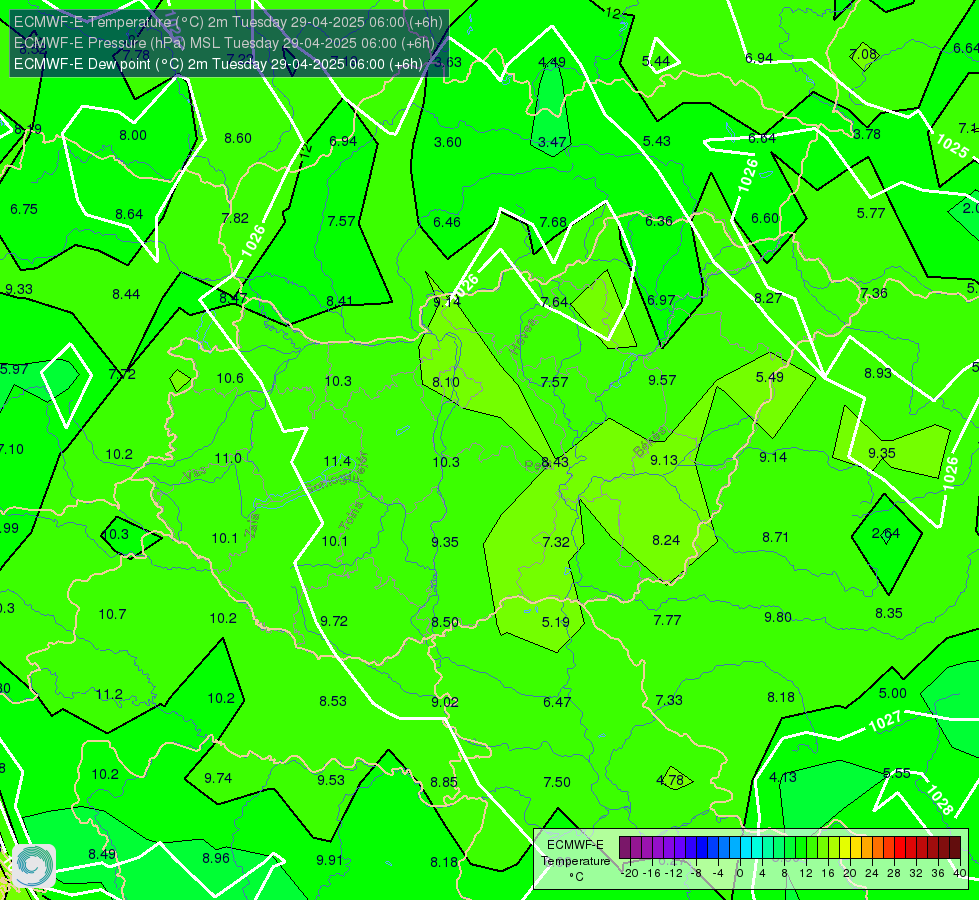The image size is (979, 900).
Task: Click the 7.36 temperature value
Action: pos(873,294)
